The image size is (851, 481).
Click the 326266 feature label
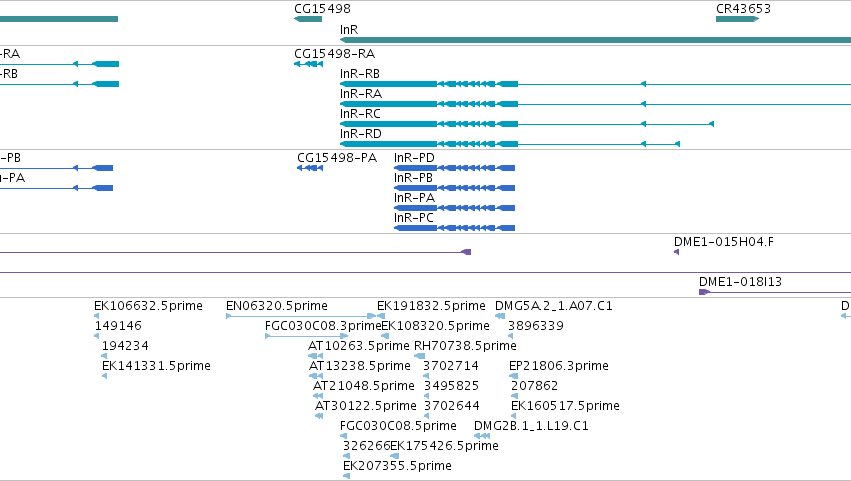coord(366,446)
